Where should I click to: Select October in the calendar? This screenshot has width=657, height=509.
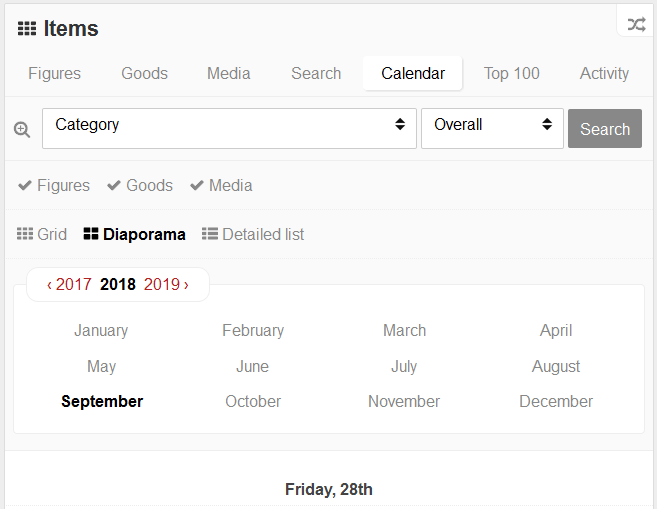pos(253,401)
